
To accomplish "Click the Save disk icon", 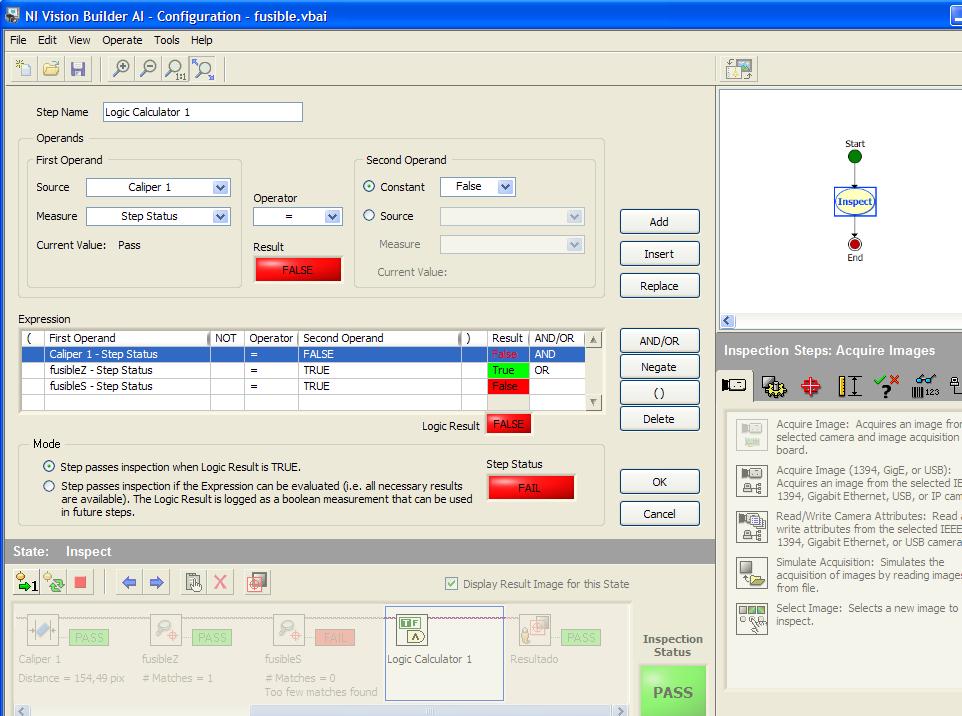I will click(x=78, y=69).
